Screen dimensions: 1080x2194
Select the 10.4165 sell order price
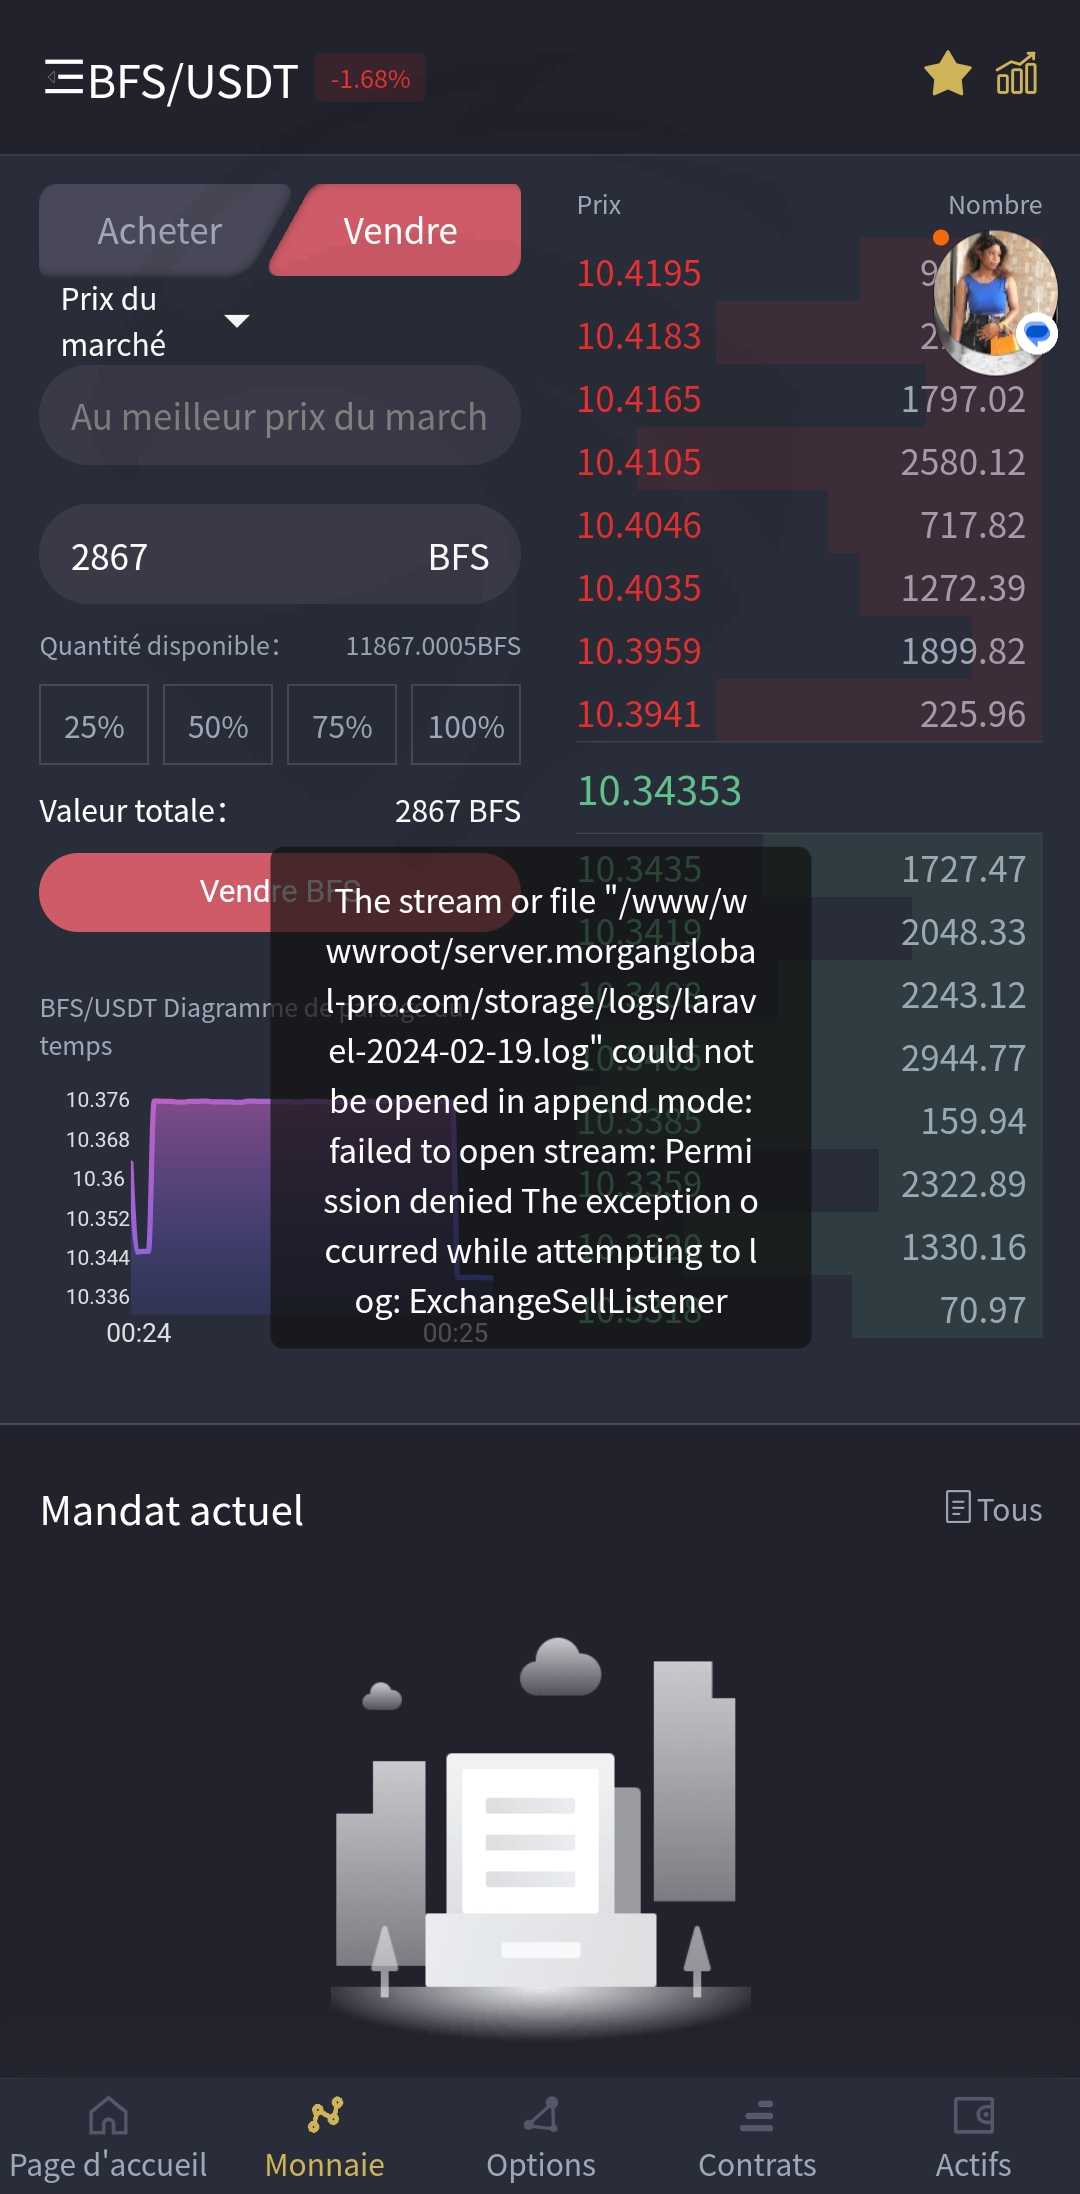[x=639, y=400]
